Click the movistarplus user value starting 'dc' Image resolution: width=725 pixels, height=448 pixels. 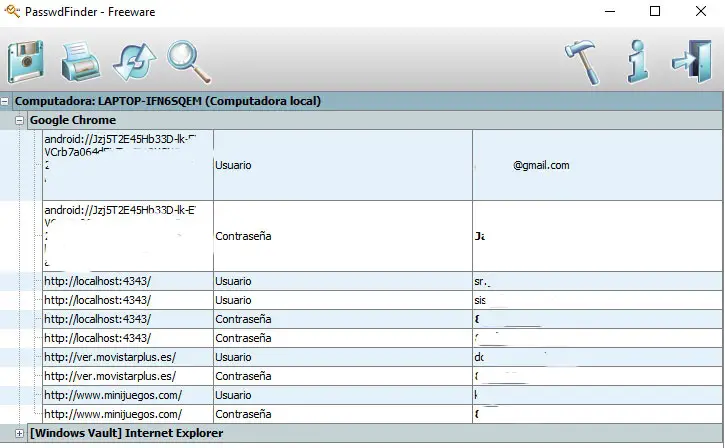[x=597, y=357]
